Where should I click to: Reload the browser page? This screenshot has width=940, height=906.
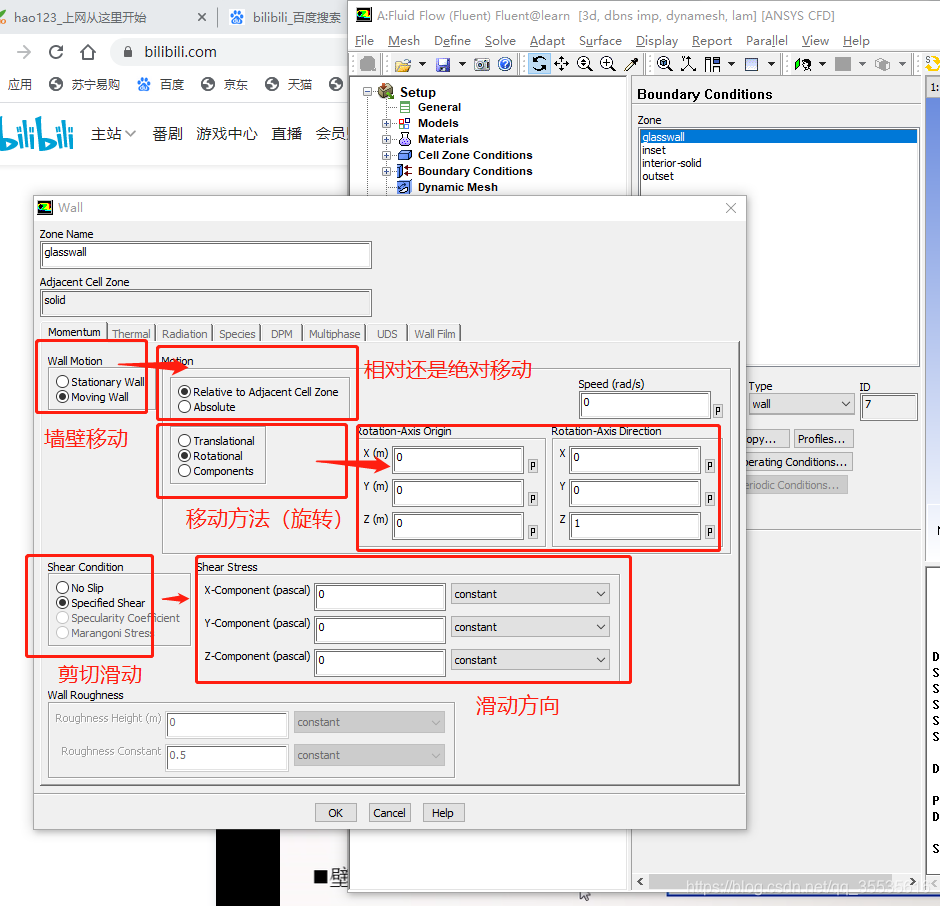coord(56,52)
